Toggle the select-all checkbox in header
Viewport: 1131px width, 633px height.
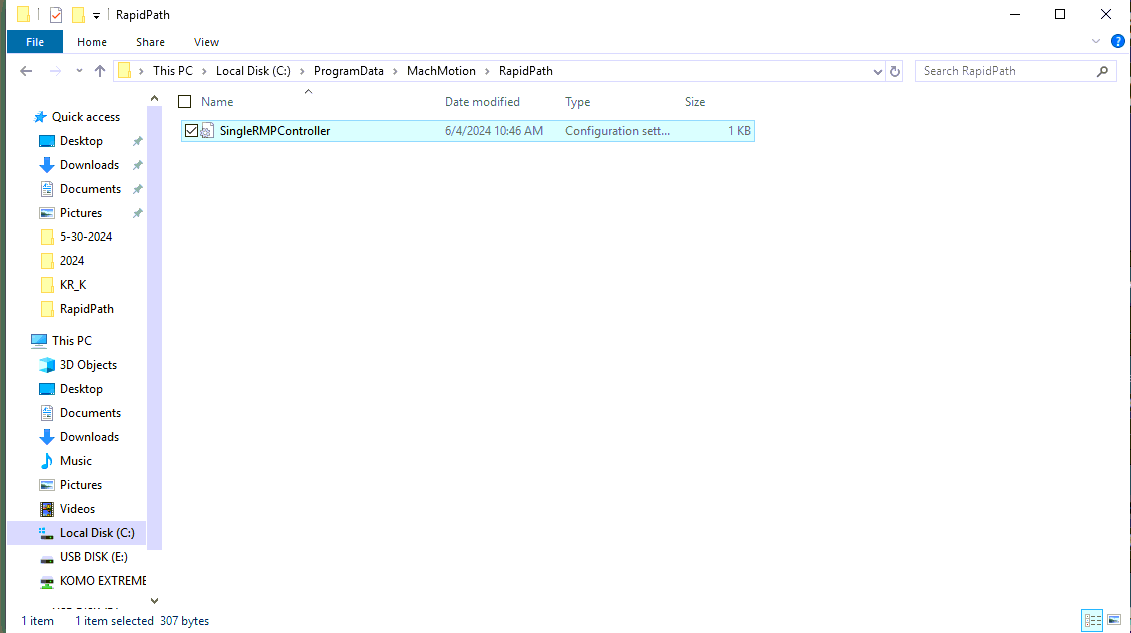pyautogui.click(x=184, y=102)
